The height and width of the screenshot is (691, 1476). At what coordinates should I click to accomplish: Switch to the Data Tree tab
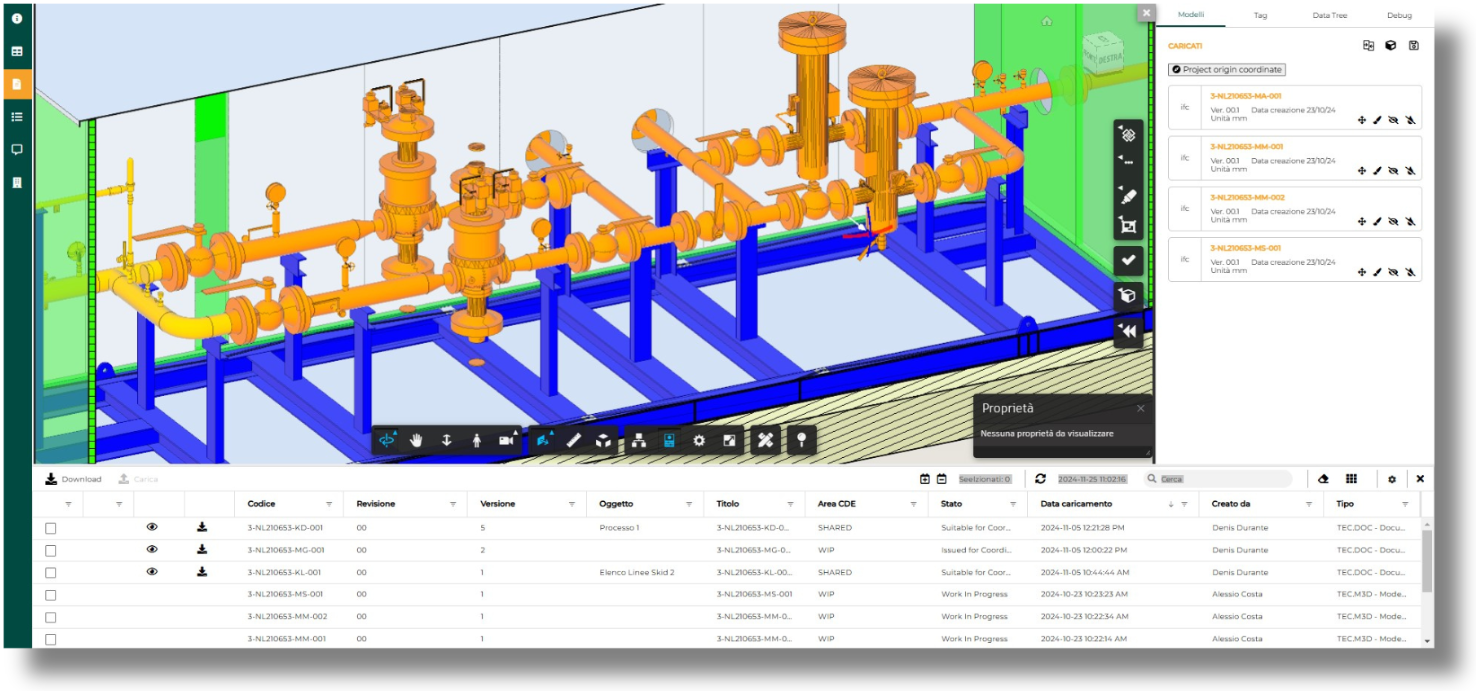pos(1329,15)
